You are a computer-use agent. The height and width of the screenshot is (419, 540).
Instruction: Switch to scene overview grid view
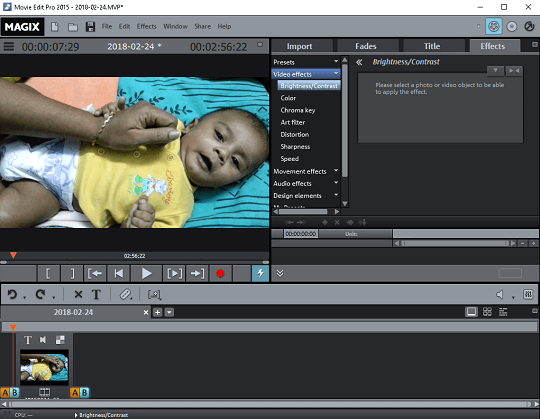click(487, 312)
